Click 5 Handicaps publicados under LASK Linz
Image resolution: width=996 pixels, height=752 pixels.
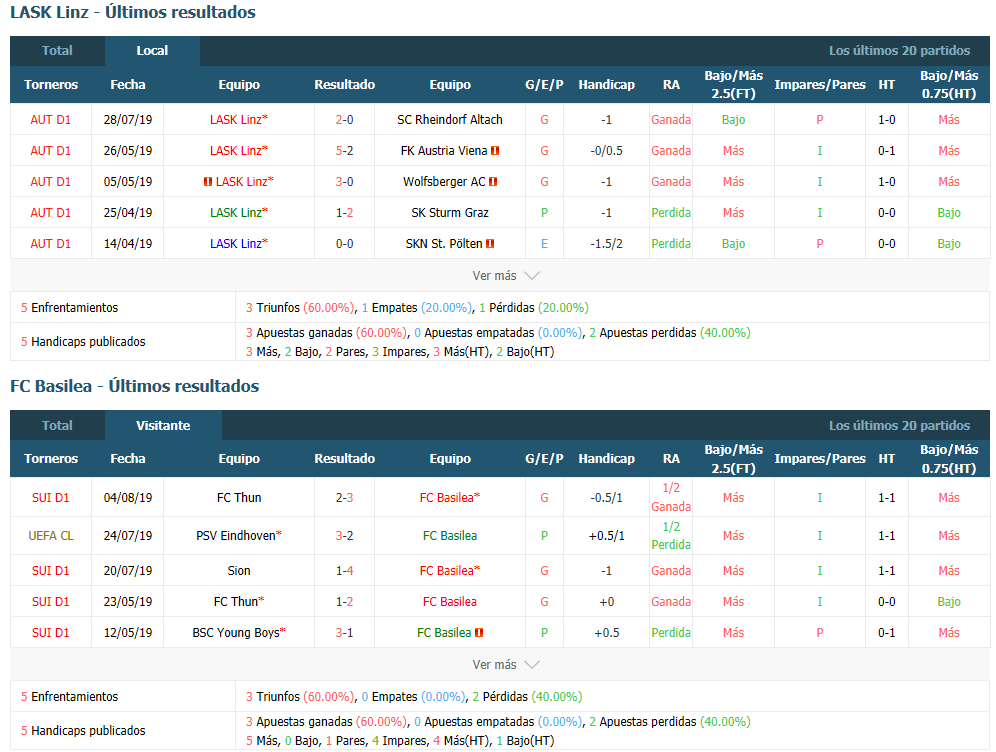click(x=83, y=342)
